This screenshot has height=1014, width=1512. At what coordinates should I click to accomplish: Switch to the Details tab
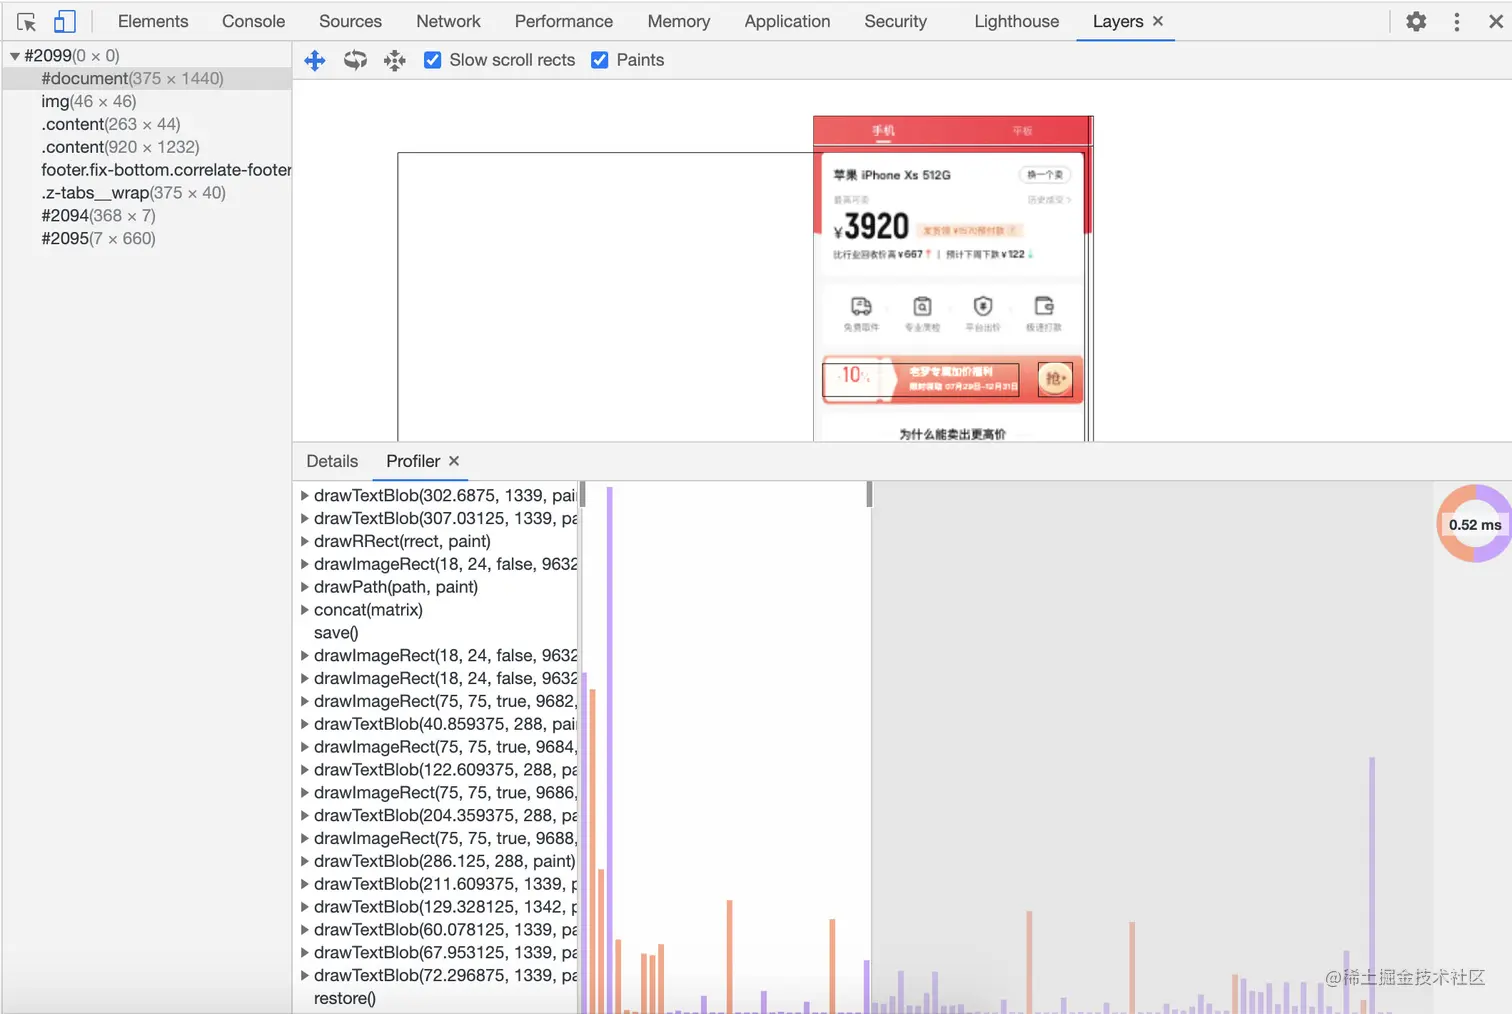coord(332,461)
